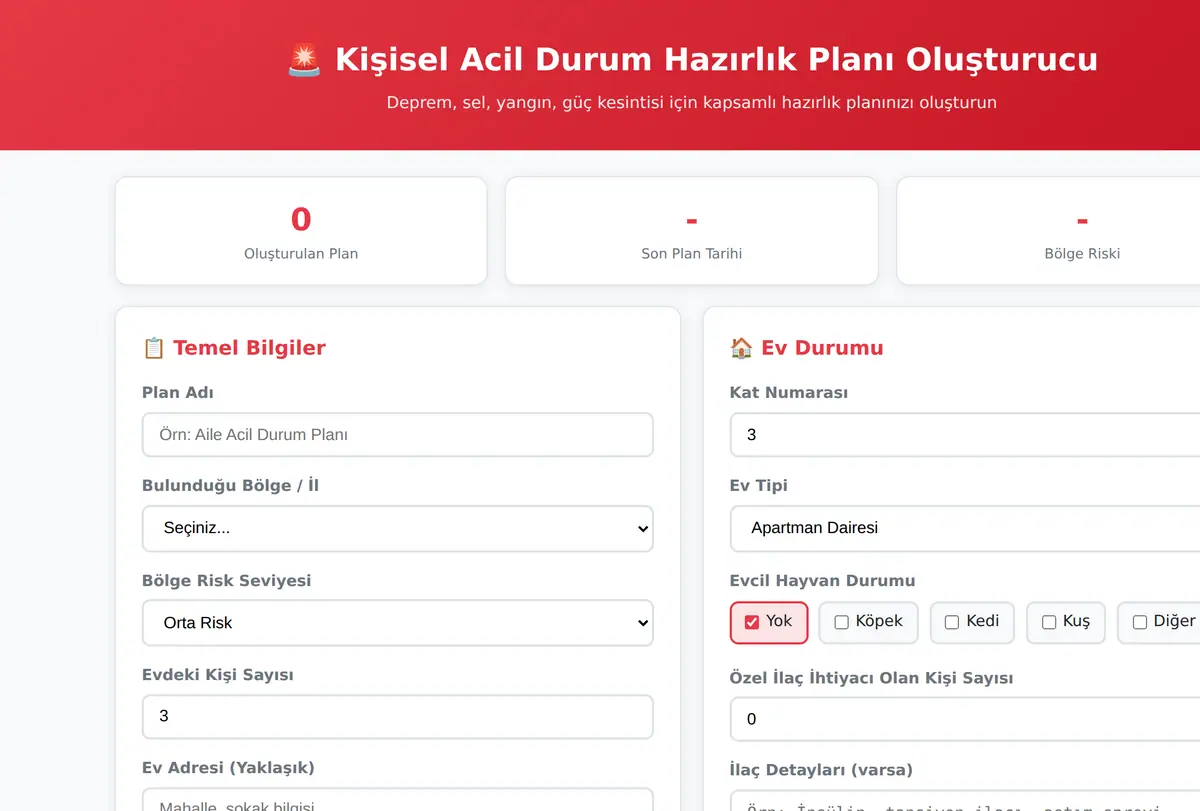Screen dimensions: 1200x811
Task: Click the clipboard icon beside Temel Bilgiler
Action: click(x=153, y=348)
